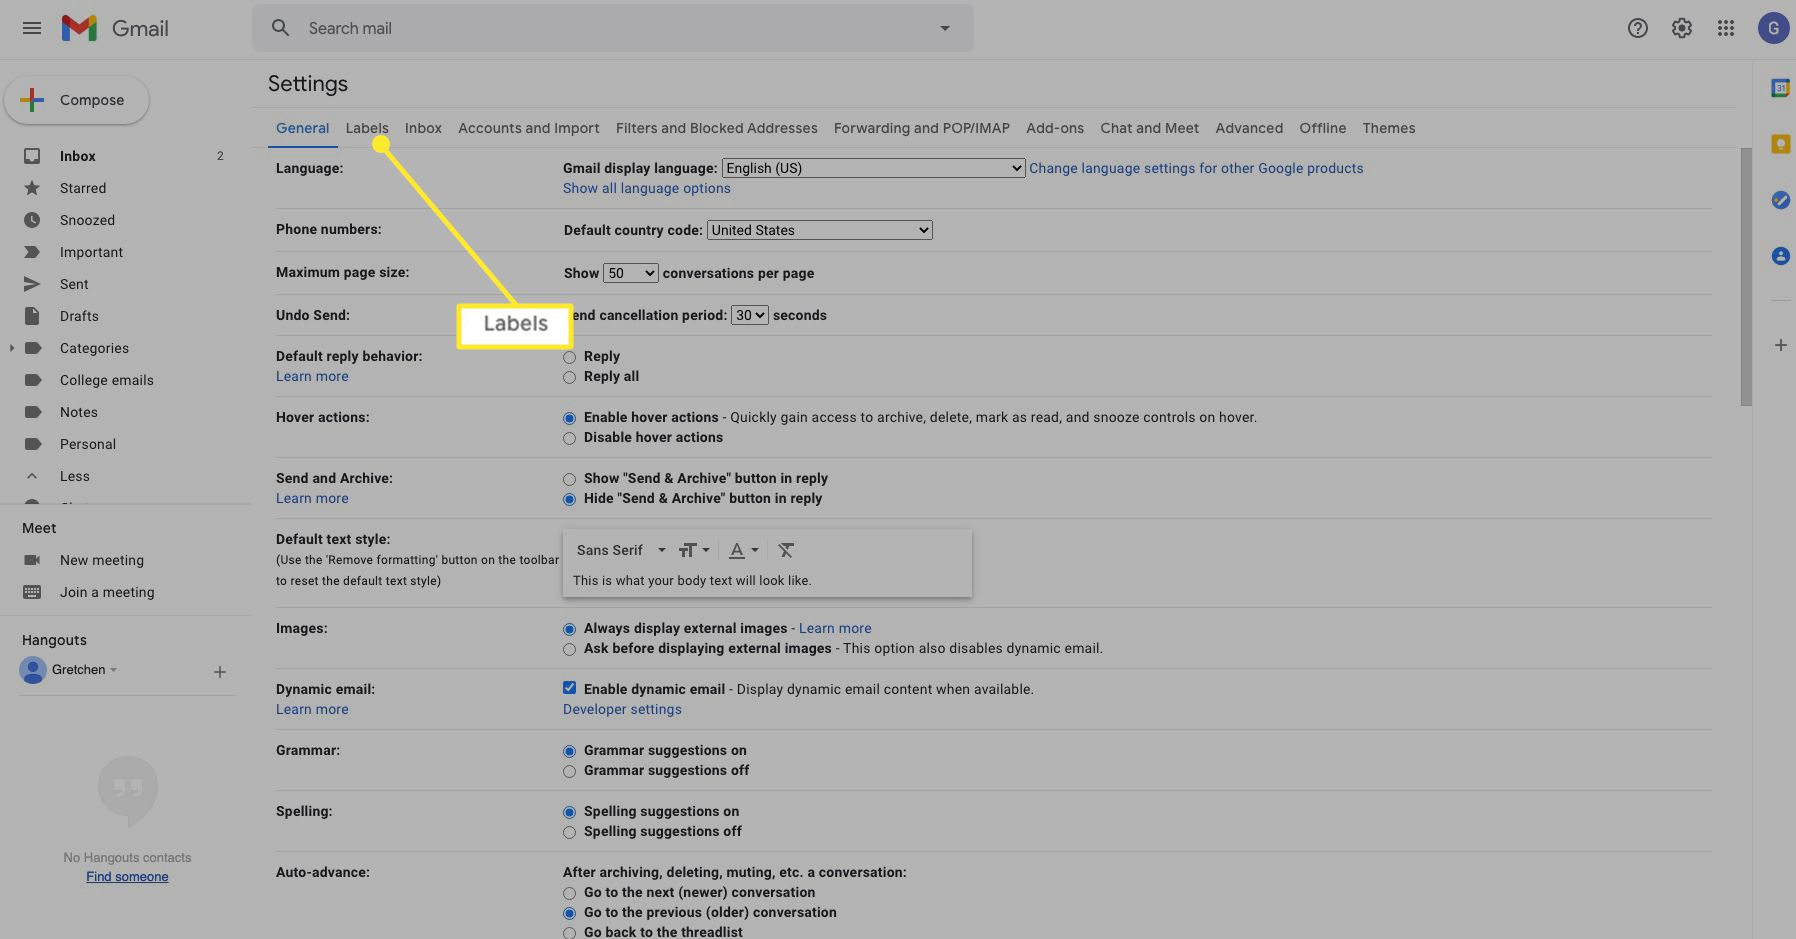Uncheck Enable dynamic email checkbox
This screenshot has height=939, width=1796.
point(569,688)
